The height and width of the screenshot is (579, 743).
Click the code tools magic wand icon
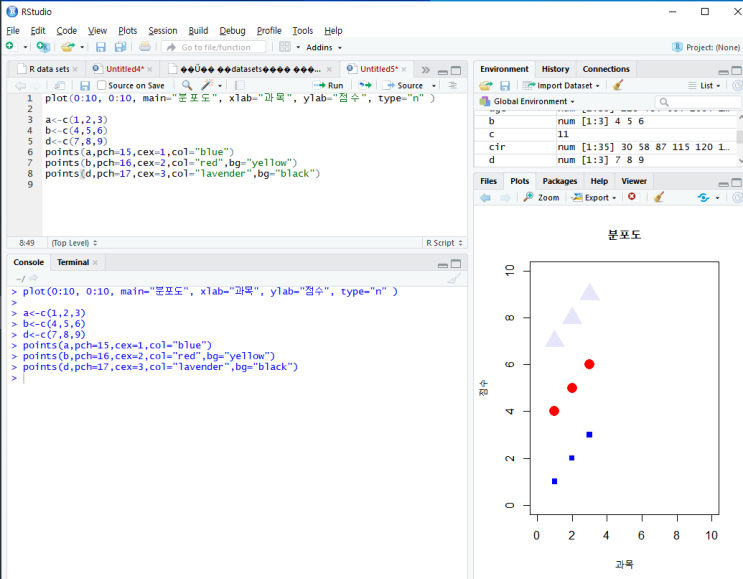tap(207, 86)
